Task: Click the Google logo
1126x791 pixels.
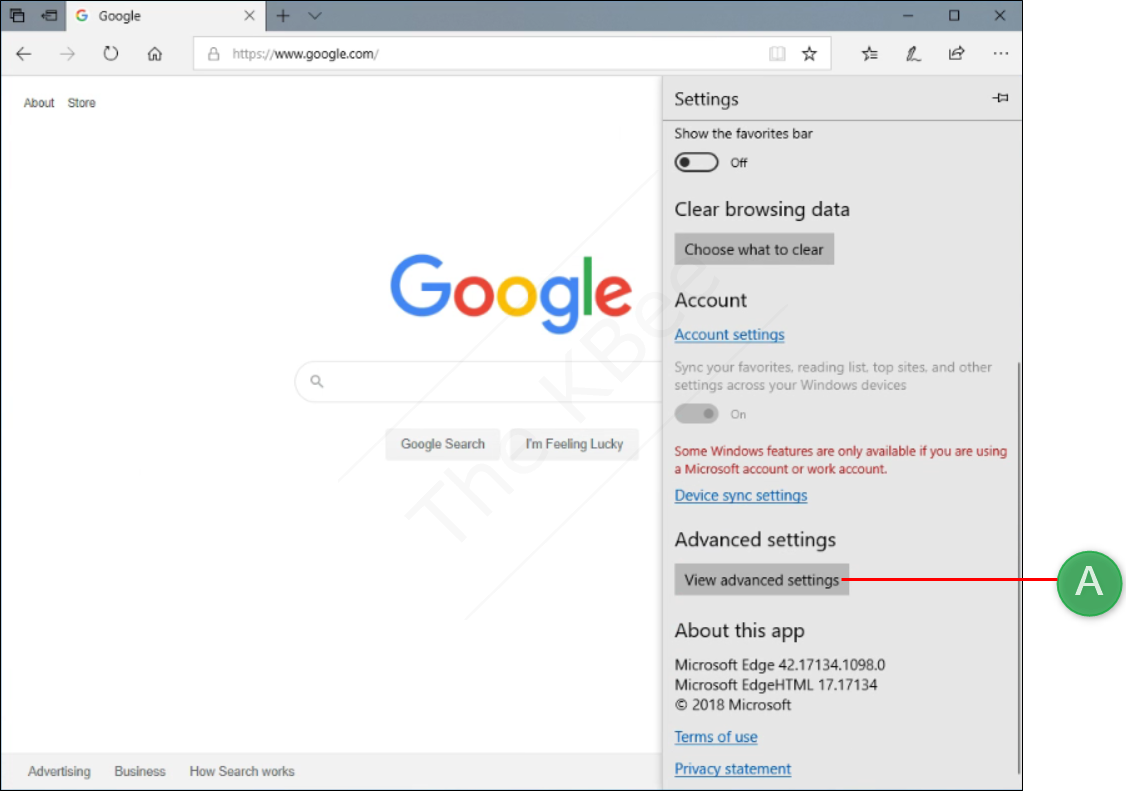Action: tap(511, 293)
